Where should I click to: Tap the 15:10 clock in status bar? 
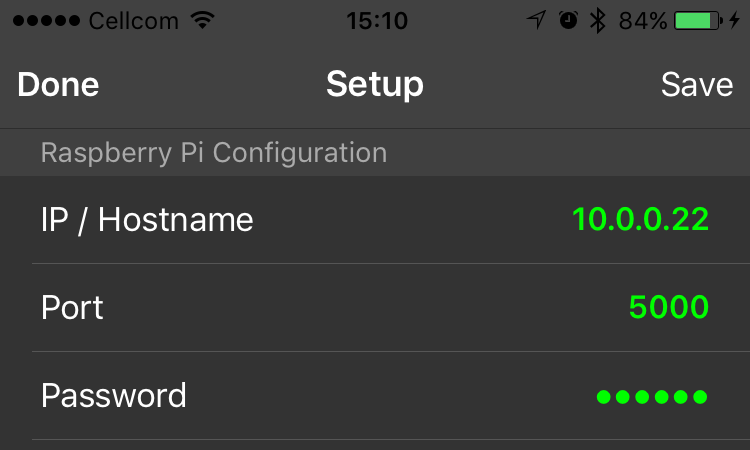375,20
